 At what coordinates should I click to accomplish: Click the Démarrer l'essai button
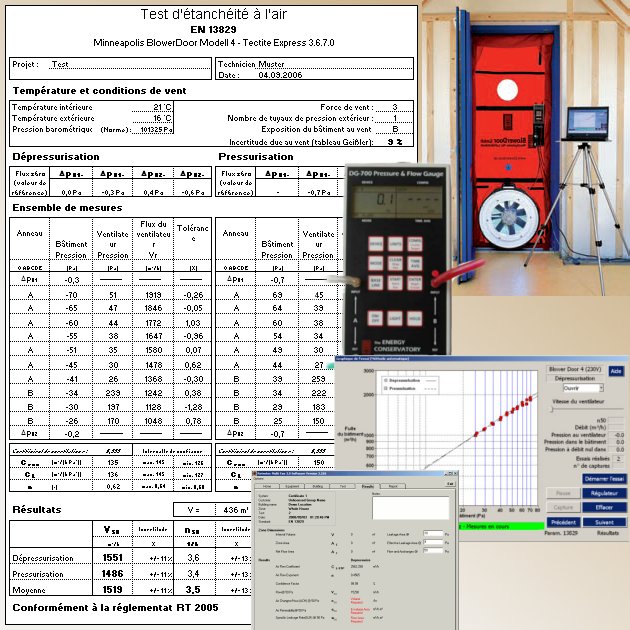(604, 479)
